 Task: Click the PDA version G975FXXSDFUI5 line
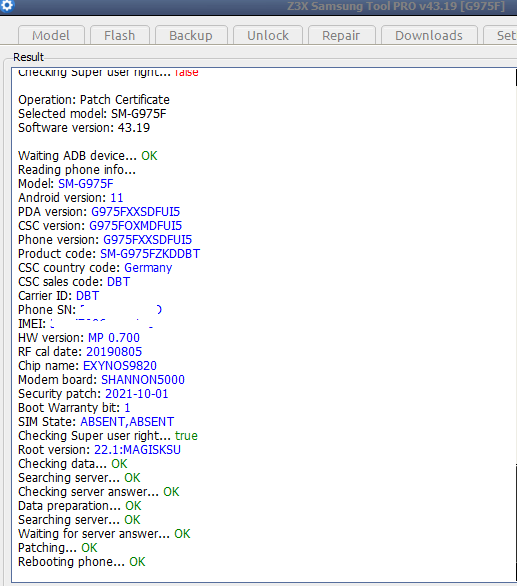coord(99,212)
